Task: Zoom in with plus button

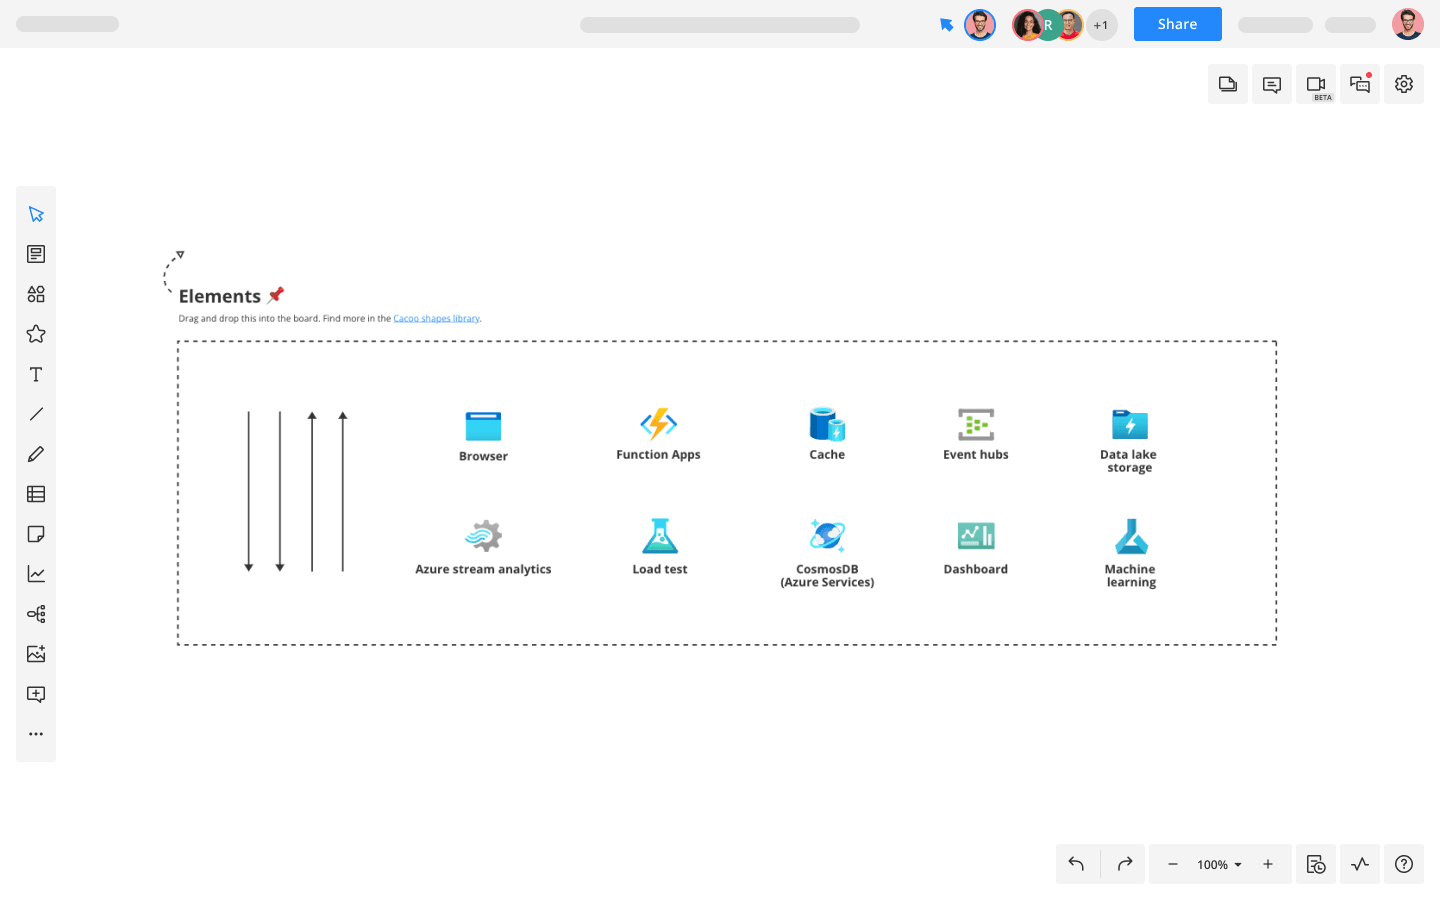Action: [1268, 864]
